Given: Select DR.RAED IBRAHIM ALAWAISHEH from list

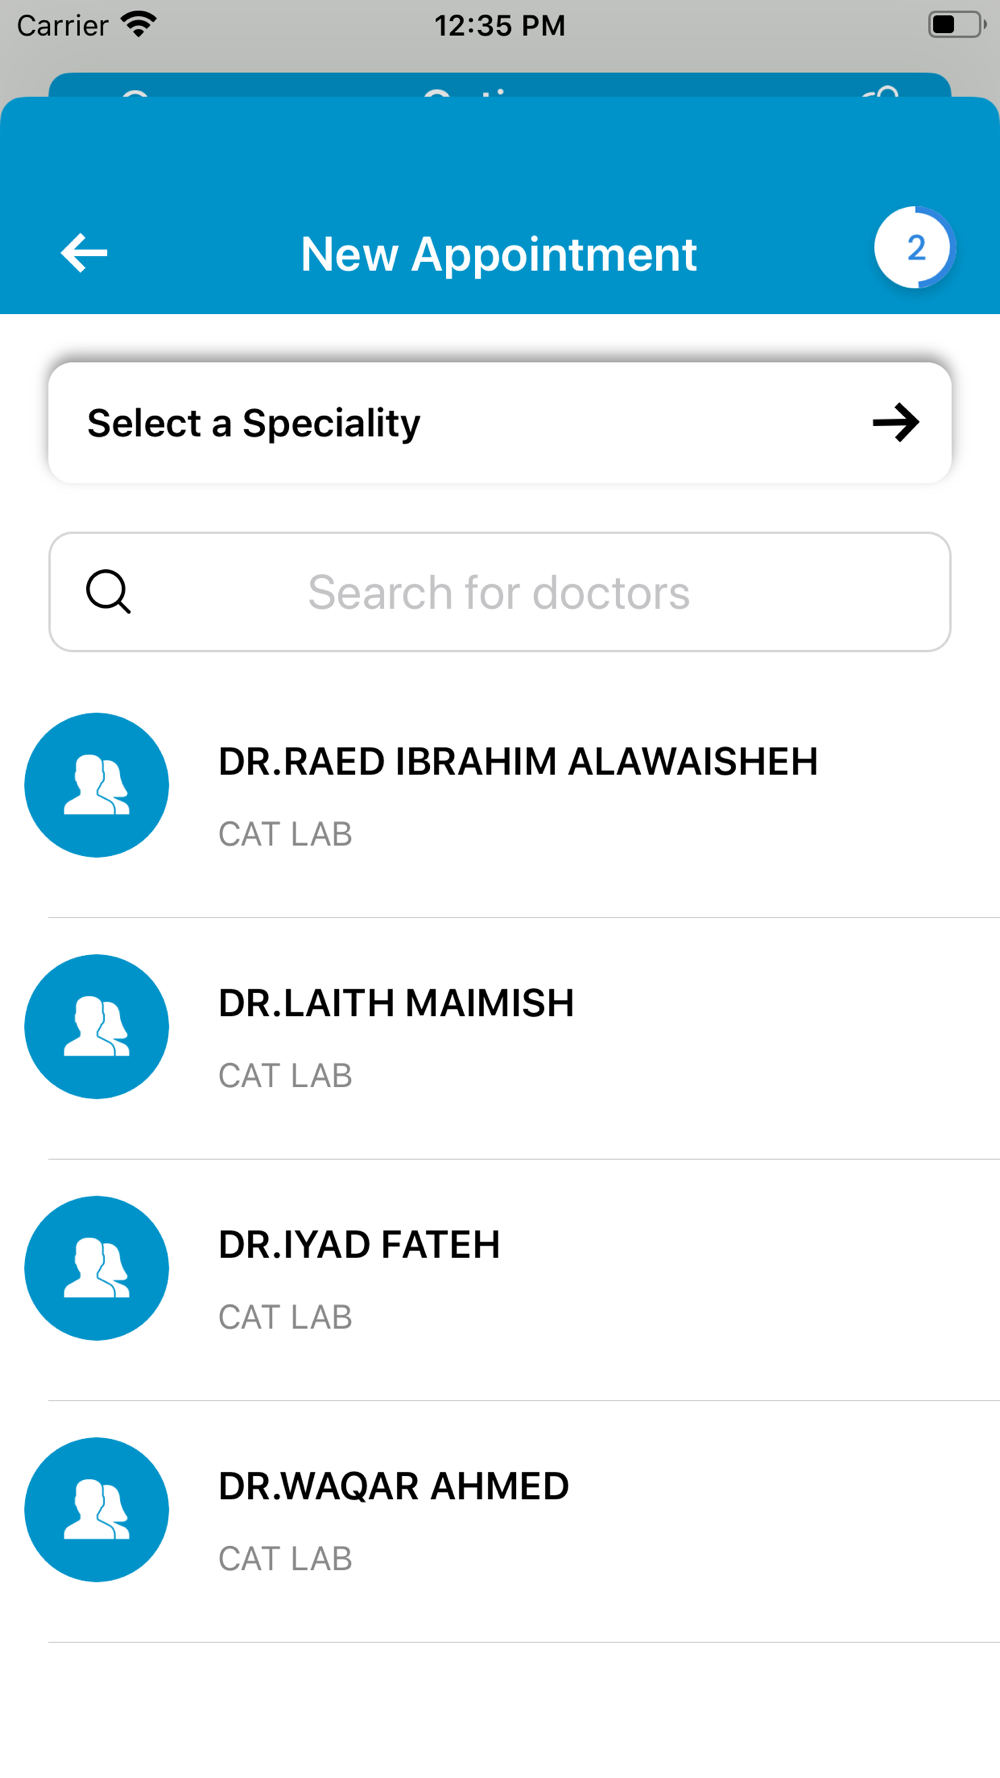Looking at the screenshot, I should (518, 762).
